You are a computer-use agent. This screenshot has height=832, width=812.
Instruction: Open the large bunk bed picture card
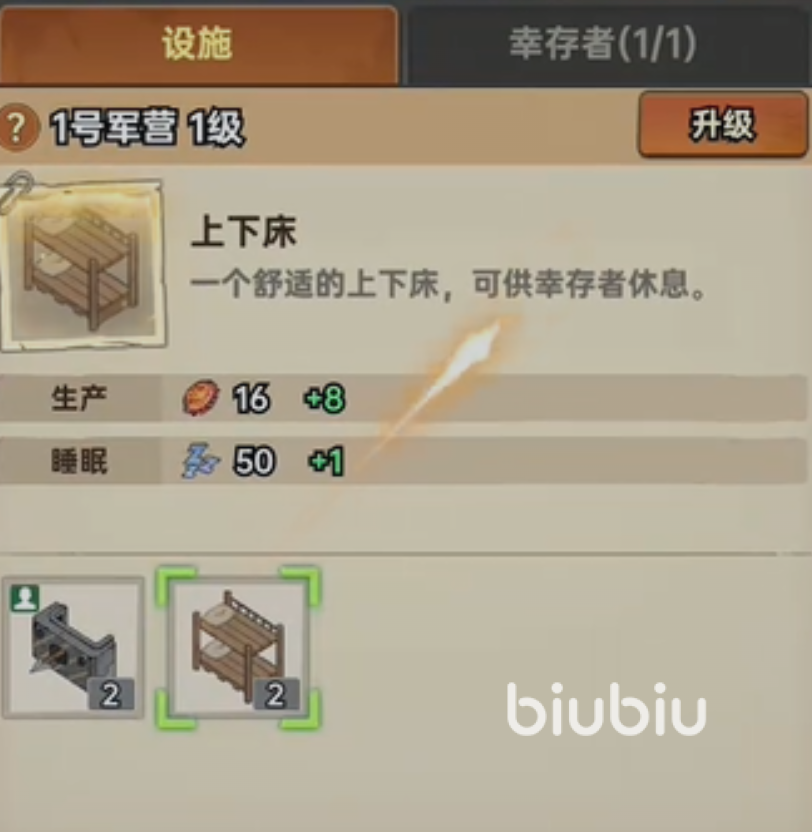84,265
